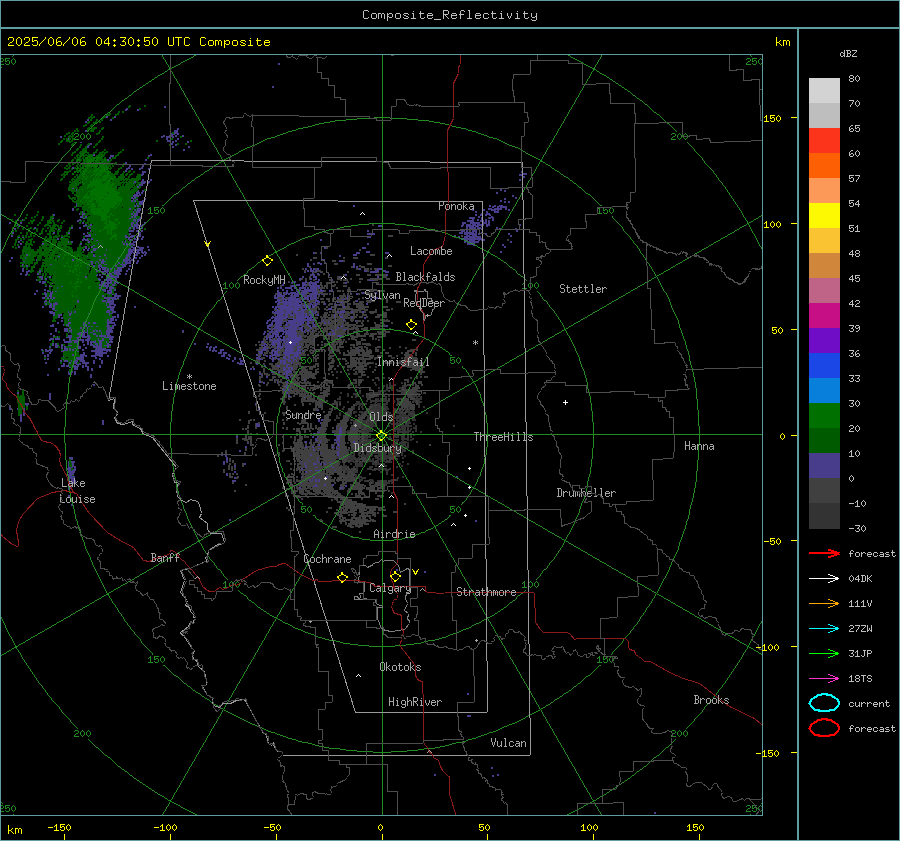Pick the gold 51 dBZ swatch

click(x=824, y=241)
